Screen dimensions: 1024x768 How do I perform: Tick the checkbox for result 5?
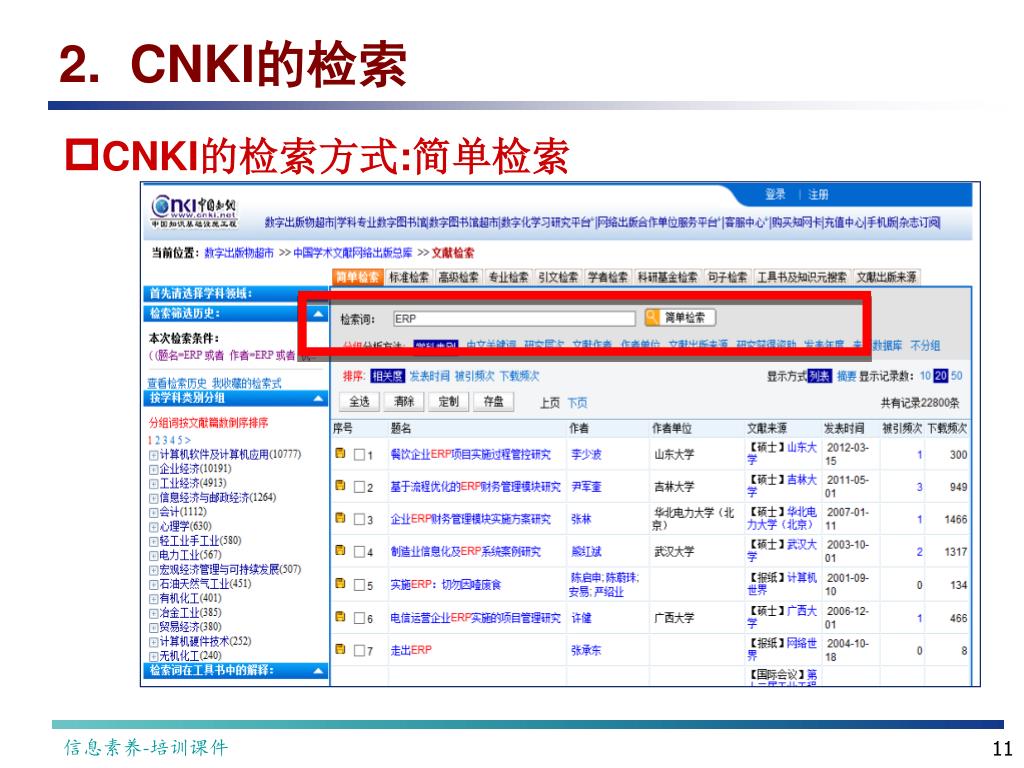359,585
